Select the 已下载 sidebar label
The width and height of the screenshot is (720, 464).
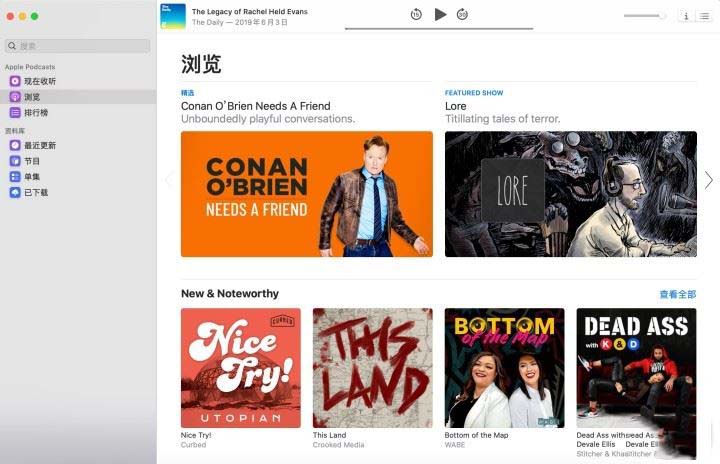(36, 192)
